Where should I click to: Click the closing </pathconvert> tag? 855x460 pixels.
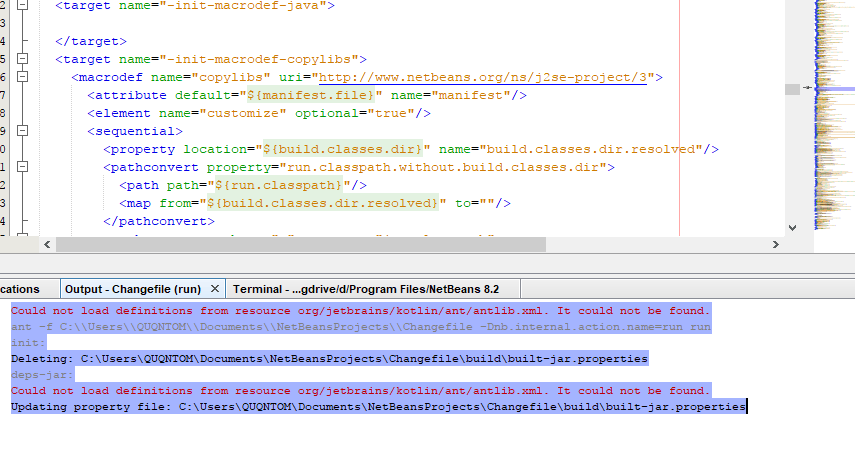point(159,221)
